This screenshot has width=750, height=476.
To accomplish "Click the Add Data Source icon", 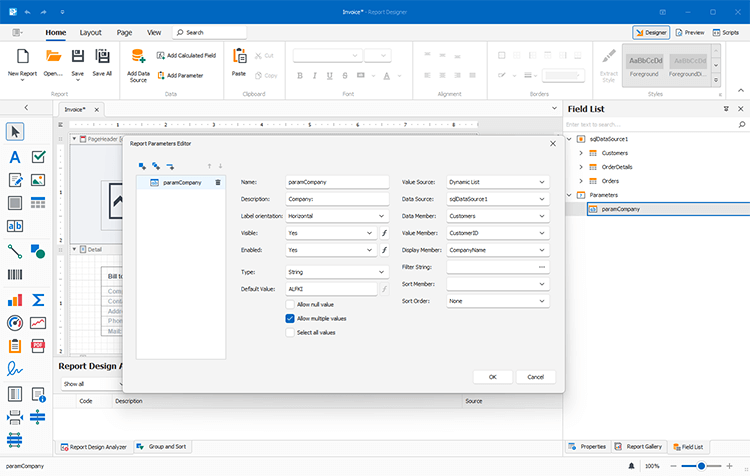I will pyautogui.click(x=138, y=58).
